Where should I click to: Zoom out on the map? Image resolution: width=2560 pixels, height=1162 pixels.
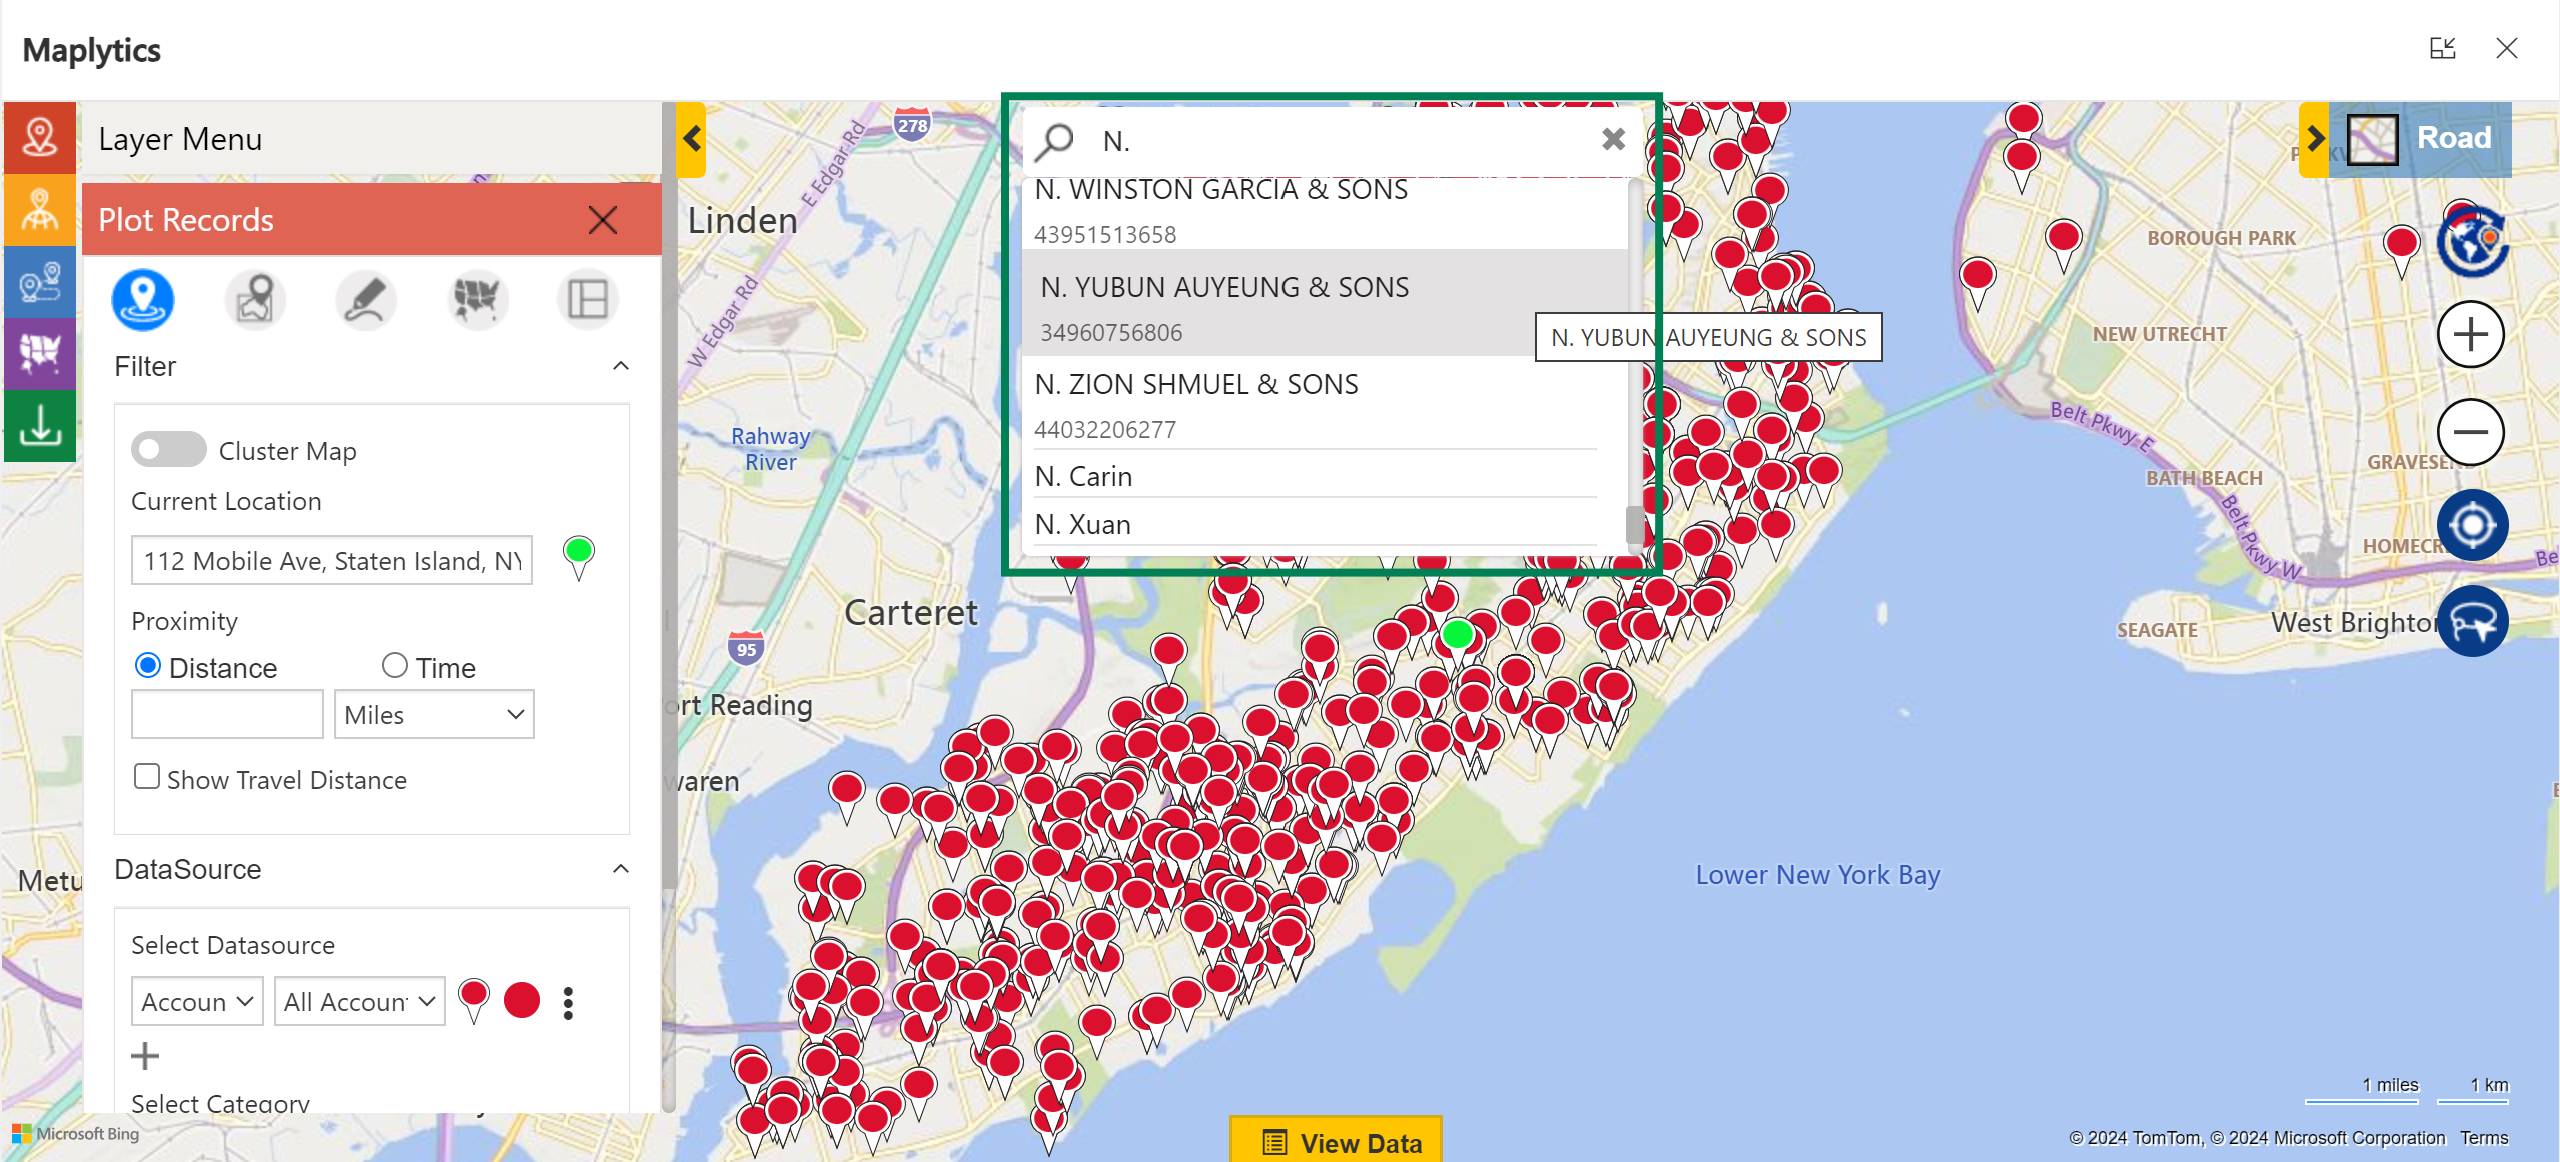coord(2471,432)
